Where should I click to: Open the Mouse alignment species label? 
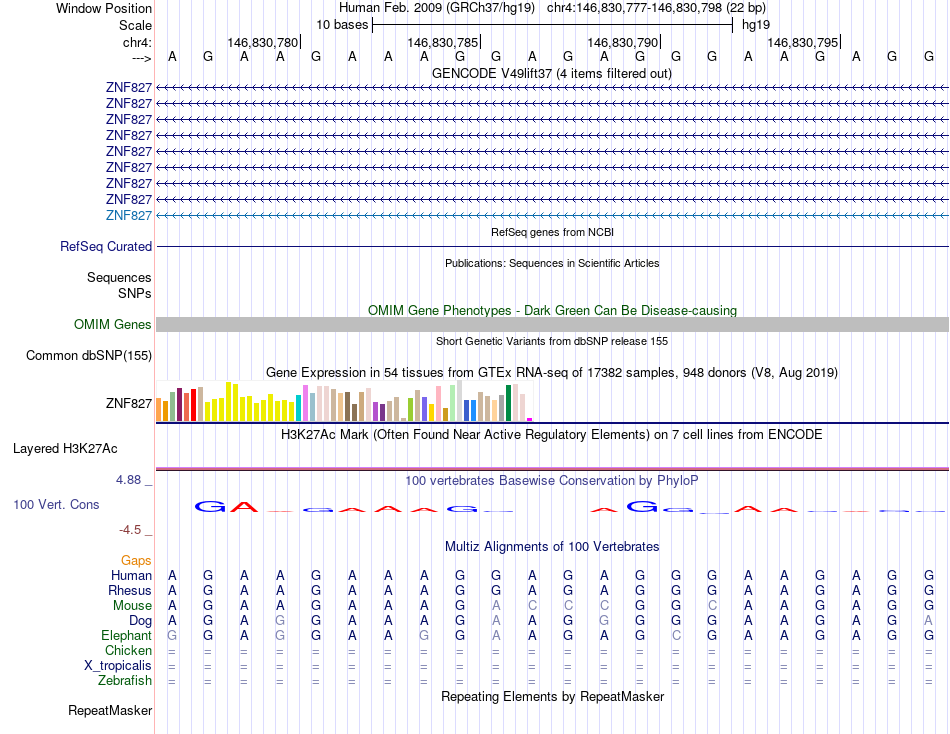(x=132, y=606)
